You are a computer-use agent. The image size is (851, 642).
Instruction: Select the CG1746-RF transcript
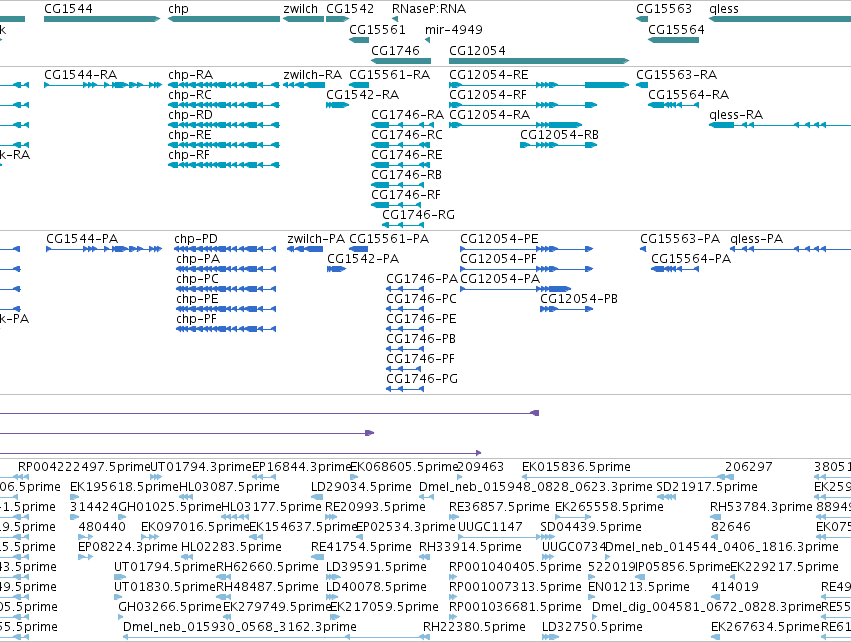397,205
